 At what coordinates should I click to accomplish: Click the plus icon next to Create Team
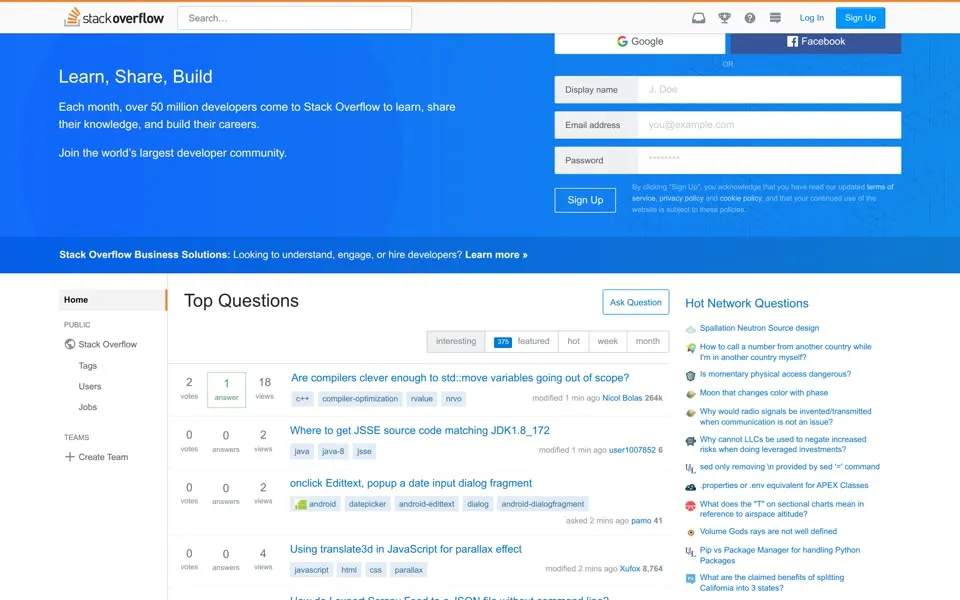click(69, 457)
